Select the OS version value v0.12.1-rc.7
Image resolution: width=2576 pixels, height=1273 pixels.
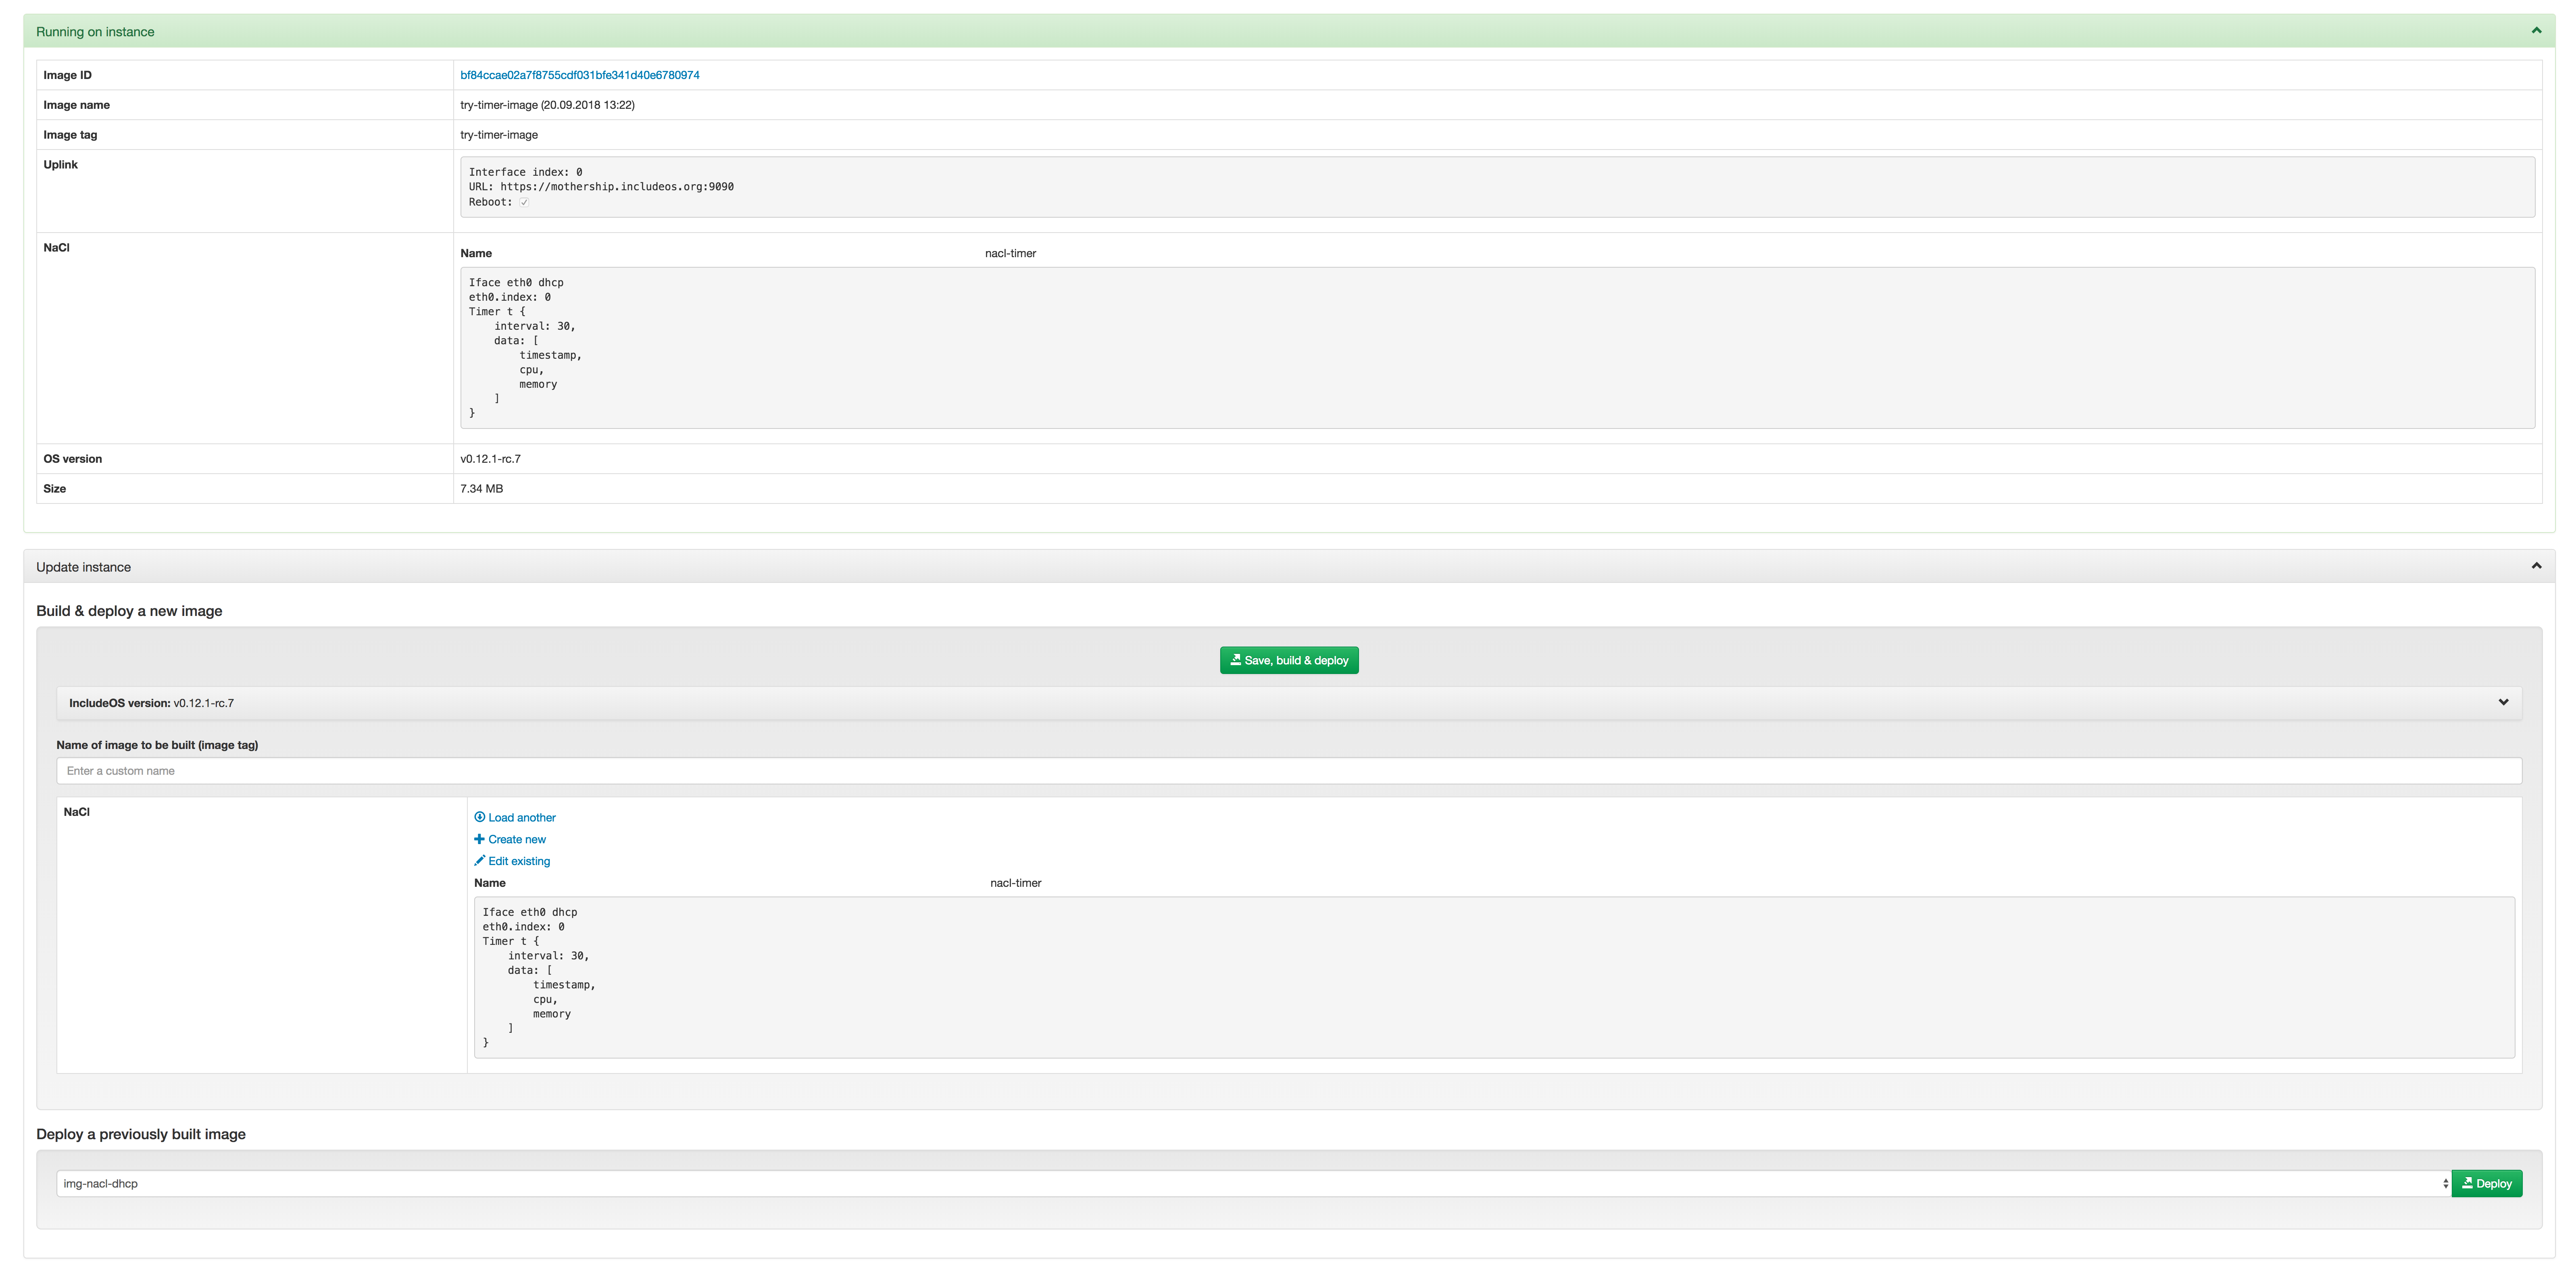click(x=490, y=459)
